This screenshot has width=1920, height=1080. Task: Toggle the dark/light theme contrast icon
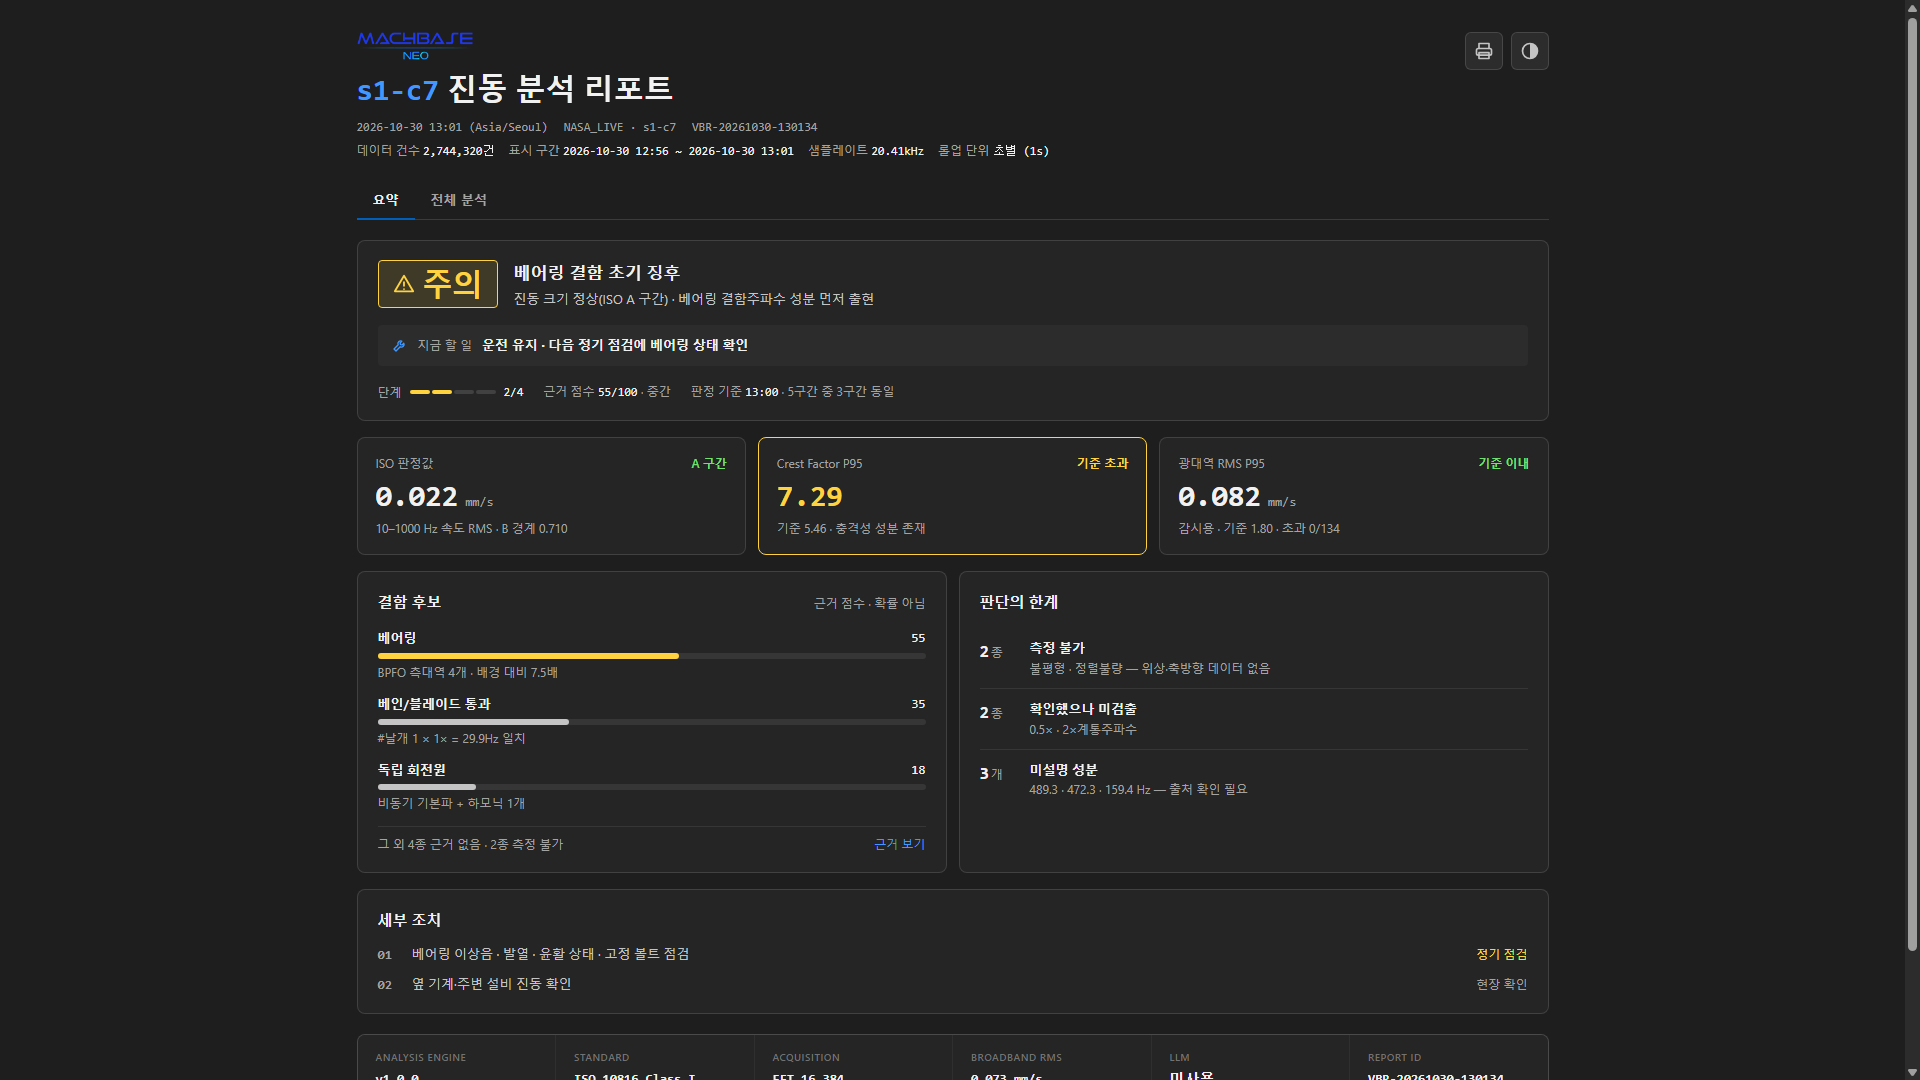(x=1529, y=51)
